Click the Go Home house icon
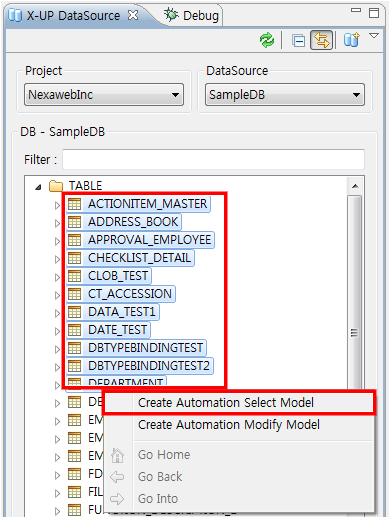390x518 pixels. pyautogui.click(x=117, y=455)
